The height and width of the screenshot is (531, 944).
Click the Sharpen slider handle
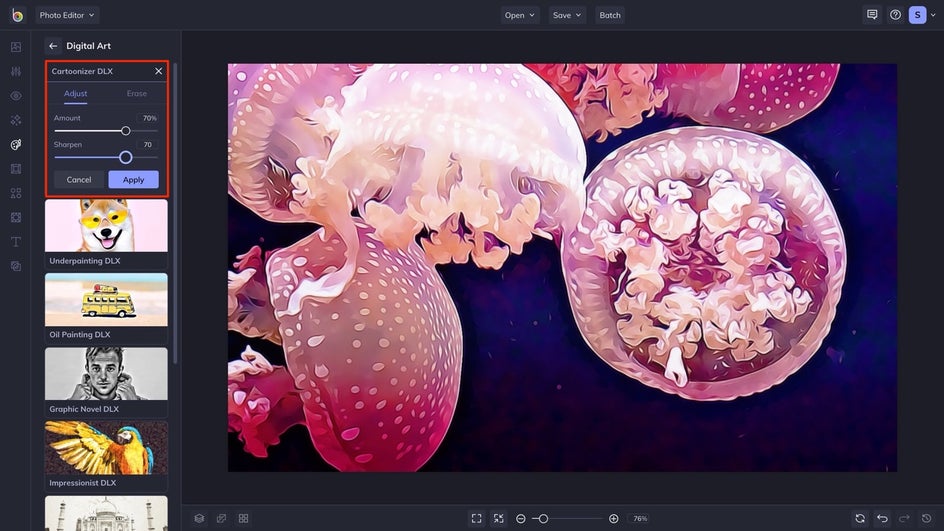[x=126, y=157]
